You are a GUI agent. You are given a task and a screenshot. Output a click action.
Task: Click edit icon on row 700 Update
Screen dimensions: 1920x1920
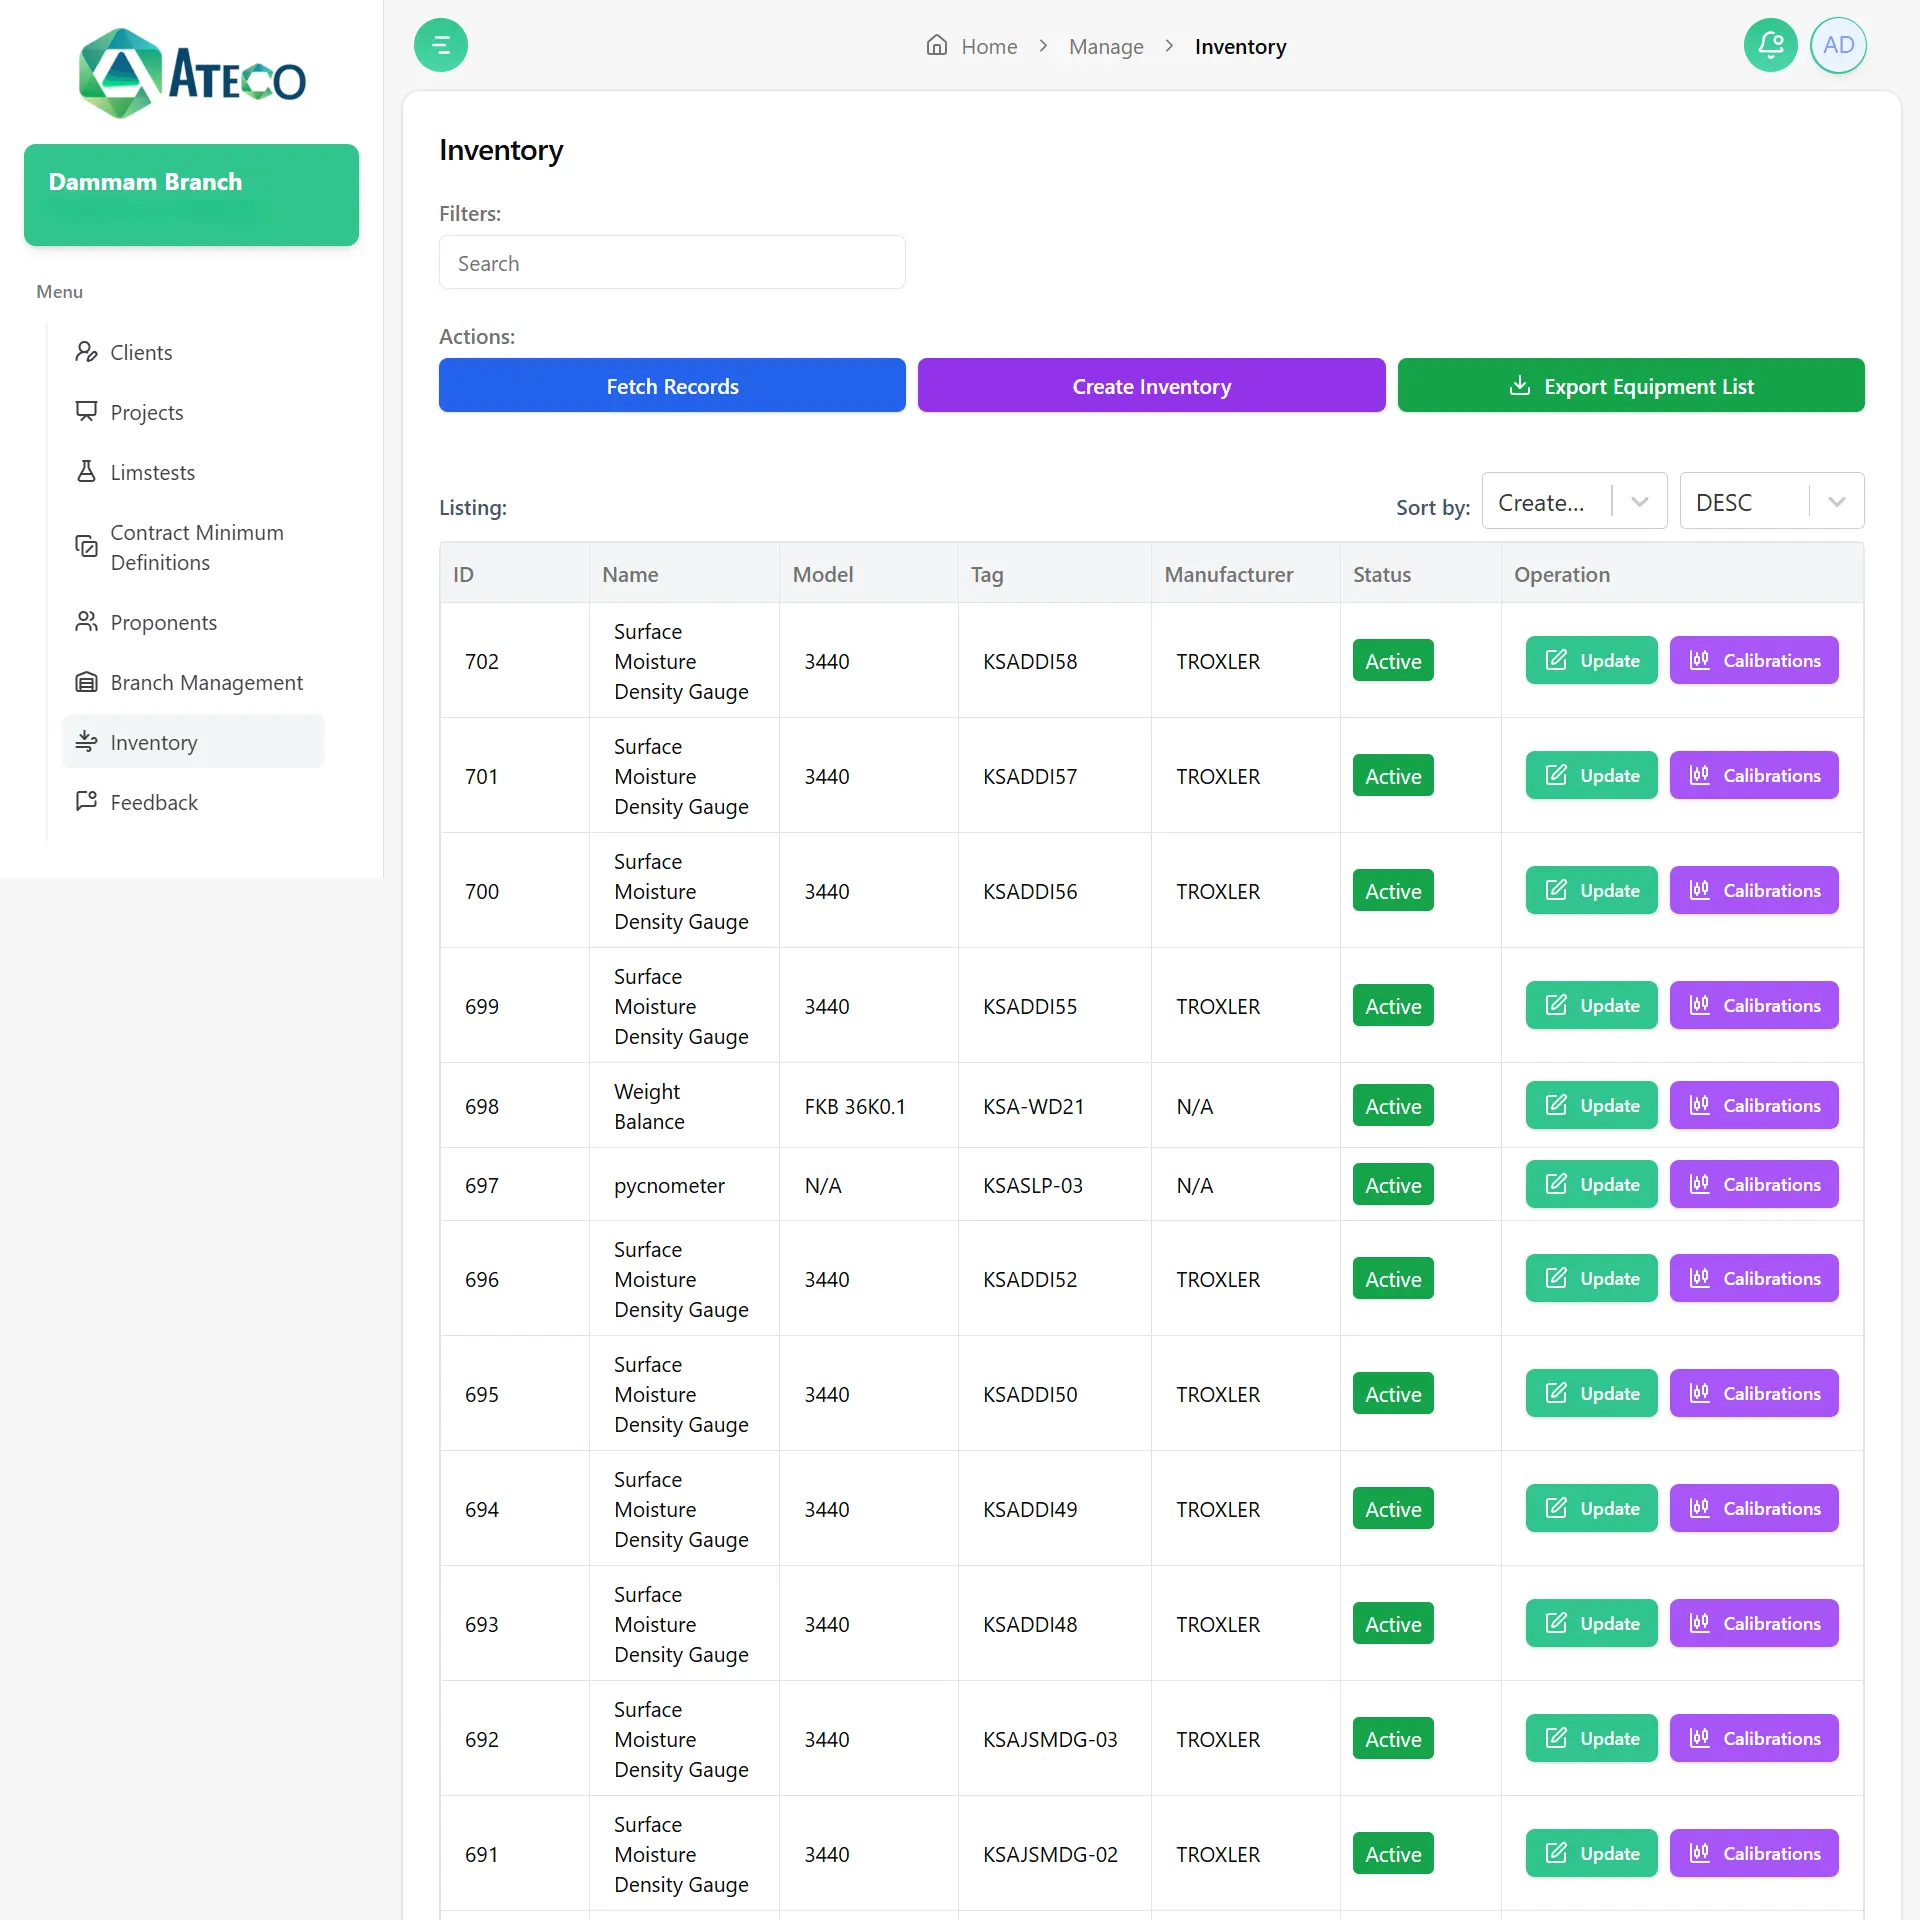[x=1556, y=890]
